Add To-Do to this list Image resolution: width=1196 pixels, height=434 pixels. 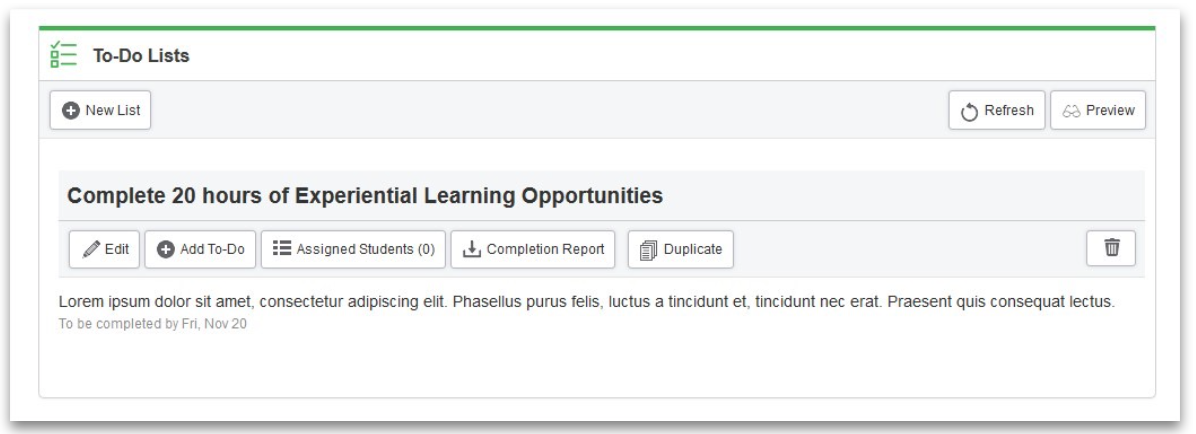click(201, 249)
